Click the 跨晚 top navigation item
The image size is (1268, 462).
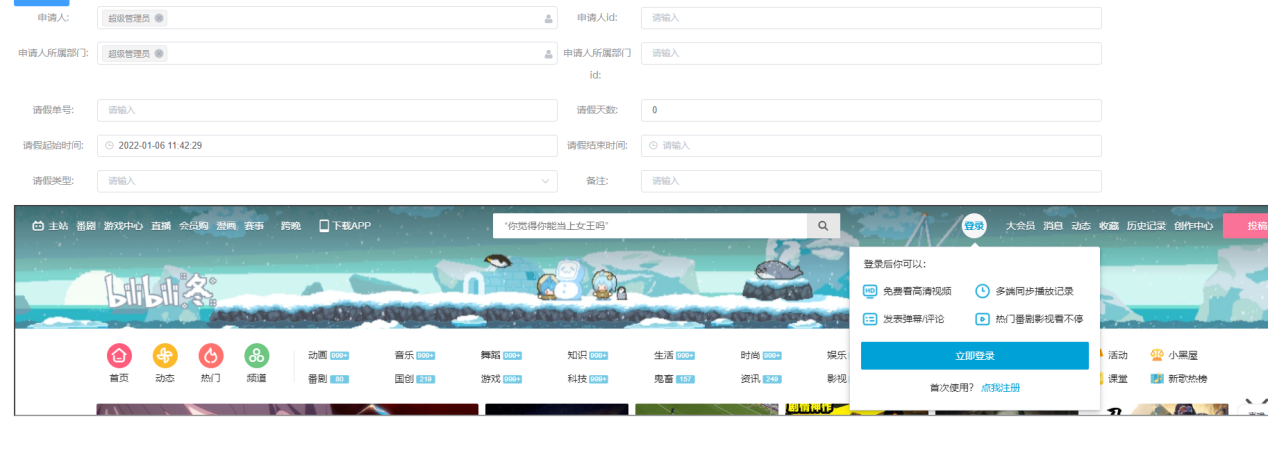pyautogui.click(x=291, y=226)
